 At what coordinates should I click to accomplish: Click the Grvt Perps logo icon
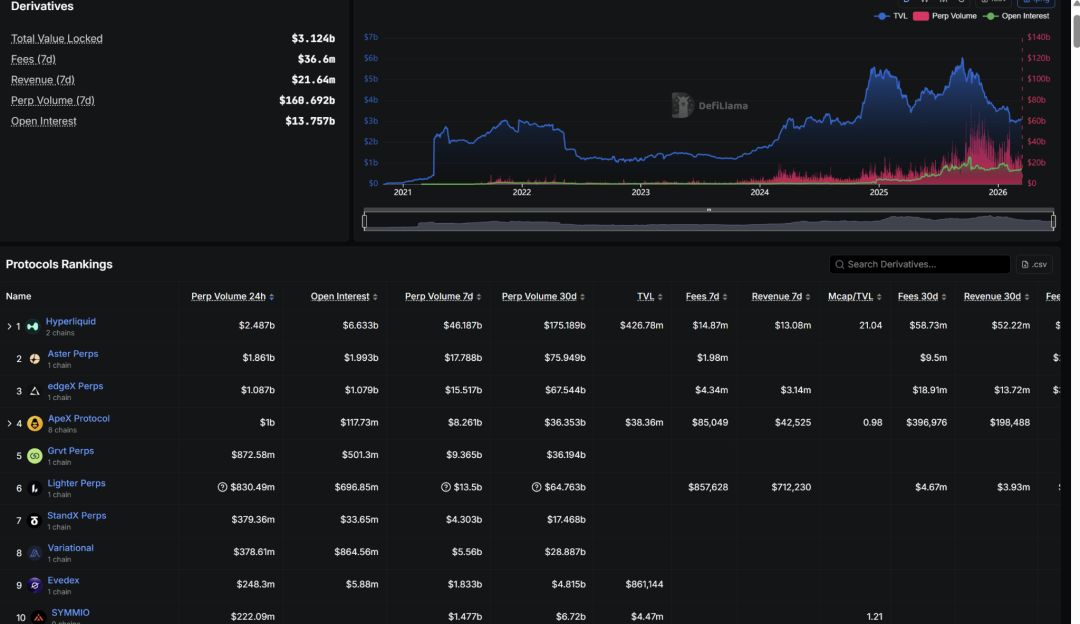point(34,456)
